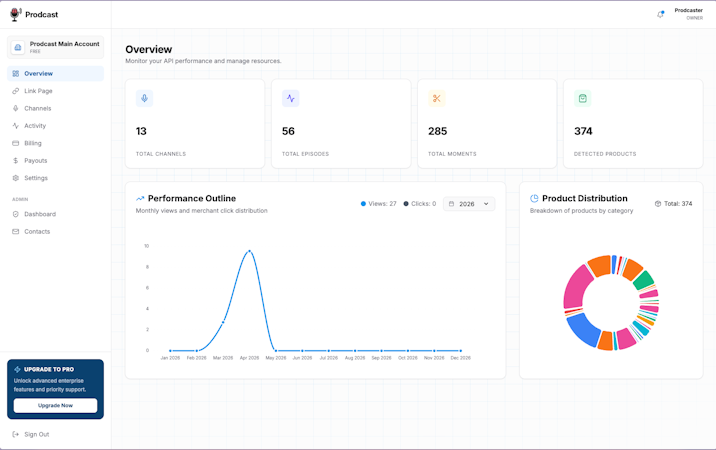Toggle the Views: 27 legend series

tap(379, 204)
